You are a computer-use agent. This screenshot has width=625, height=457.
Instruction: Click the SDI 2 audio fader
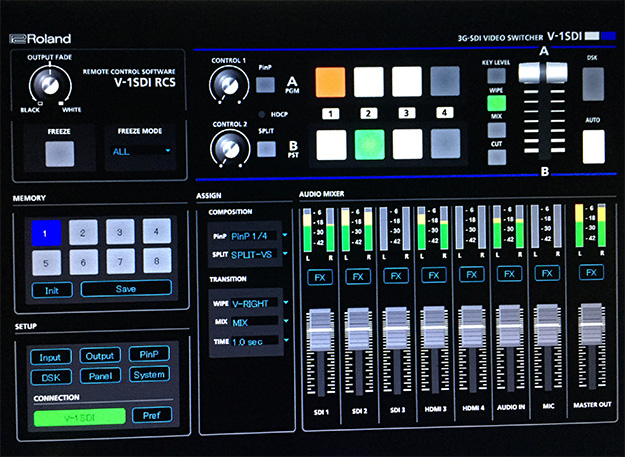(359, 329)
